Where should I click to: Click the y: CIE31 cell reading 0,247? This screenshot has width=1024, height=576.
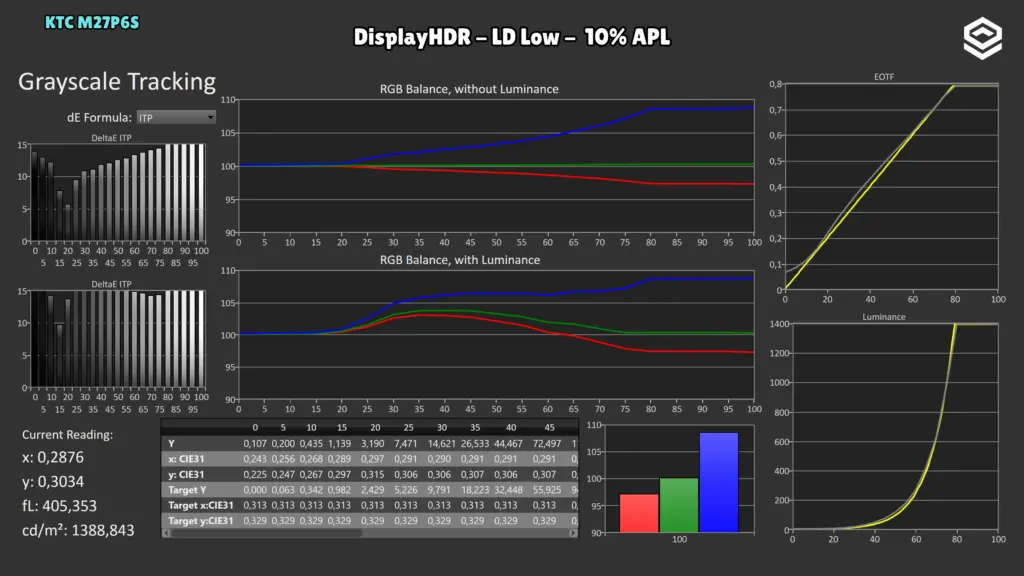point(283,475)
